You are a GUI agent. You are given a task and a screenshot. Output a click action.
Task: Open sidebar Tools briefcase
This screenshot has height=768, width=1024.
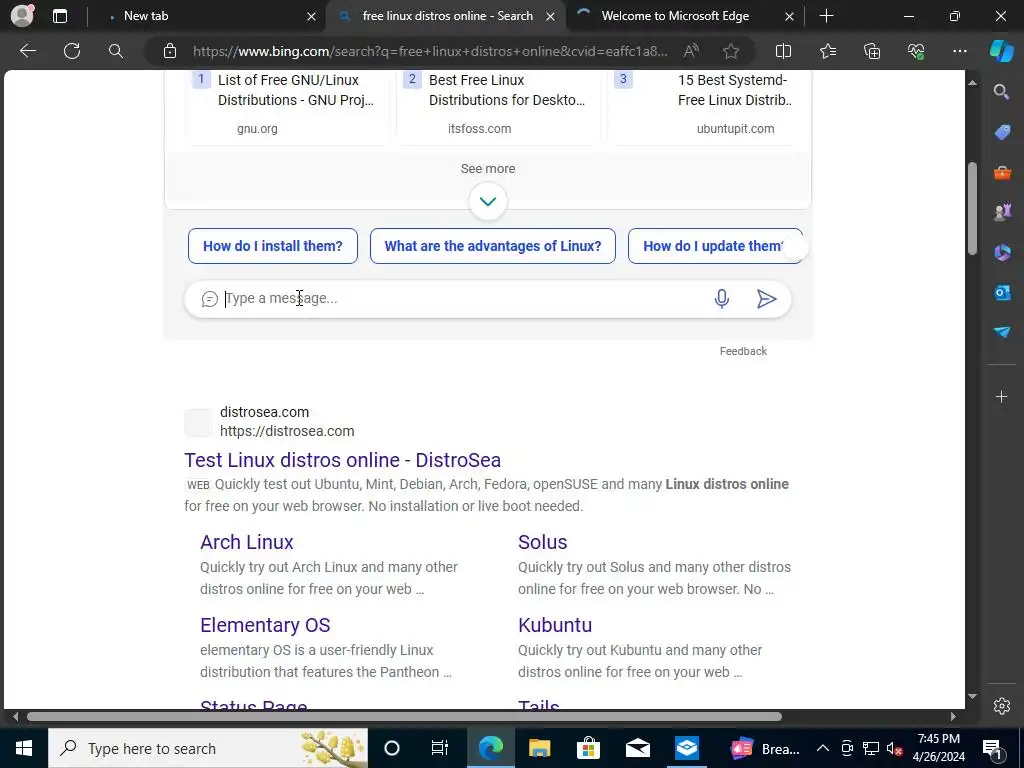click(x=1002, y=173)
